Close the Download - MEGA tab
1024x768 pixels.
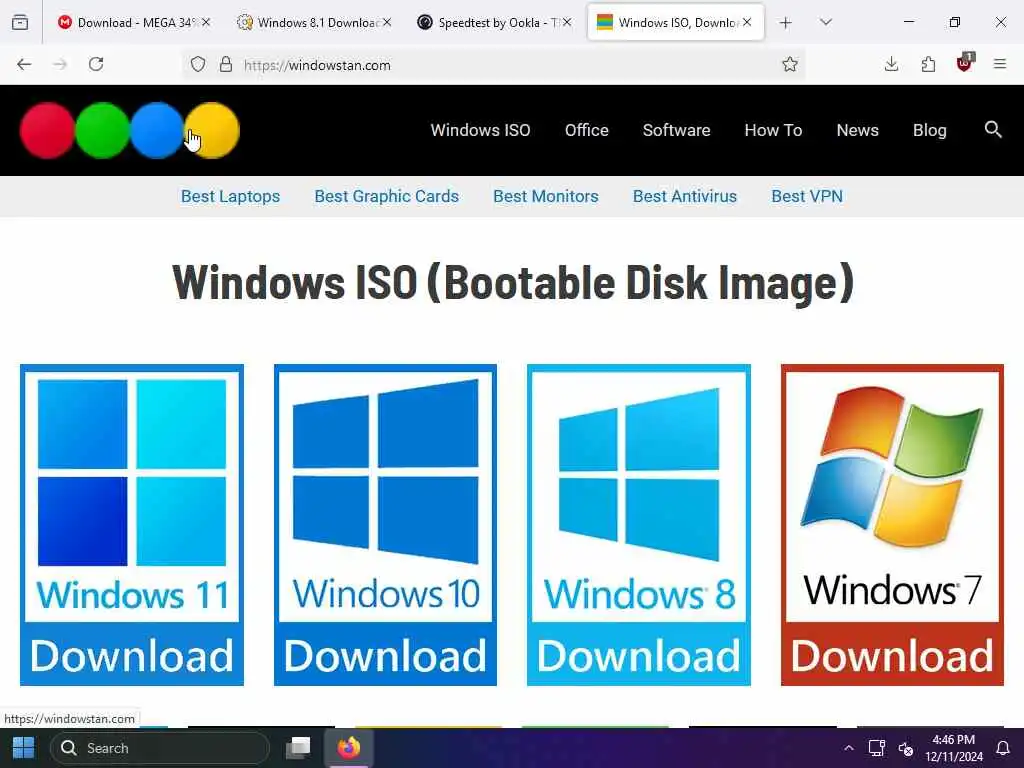[206, 22]
